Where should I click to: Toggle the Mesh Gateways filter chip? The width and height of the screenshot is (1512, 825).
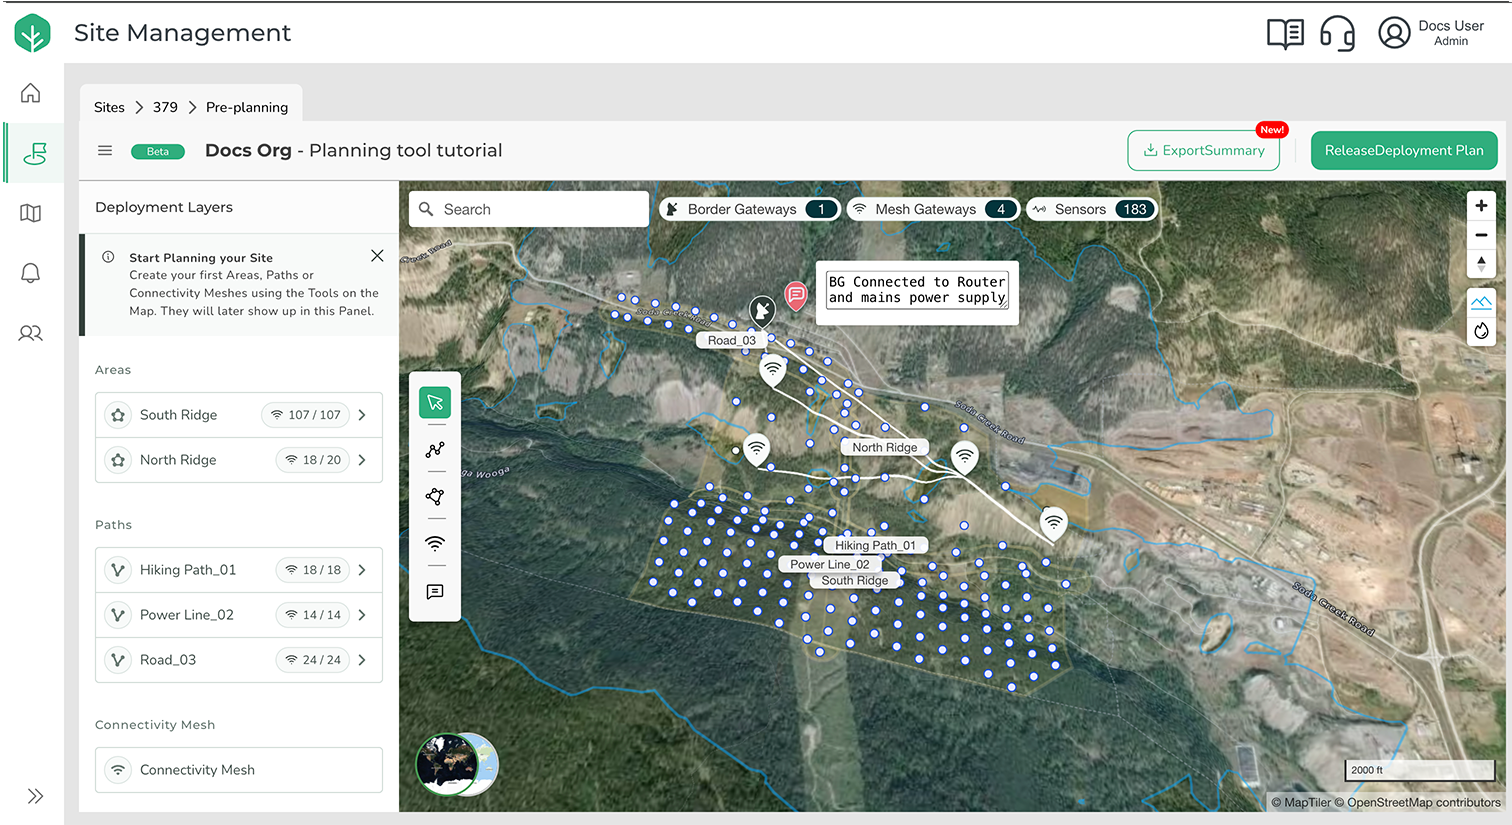pos(932,209)
